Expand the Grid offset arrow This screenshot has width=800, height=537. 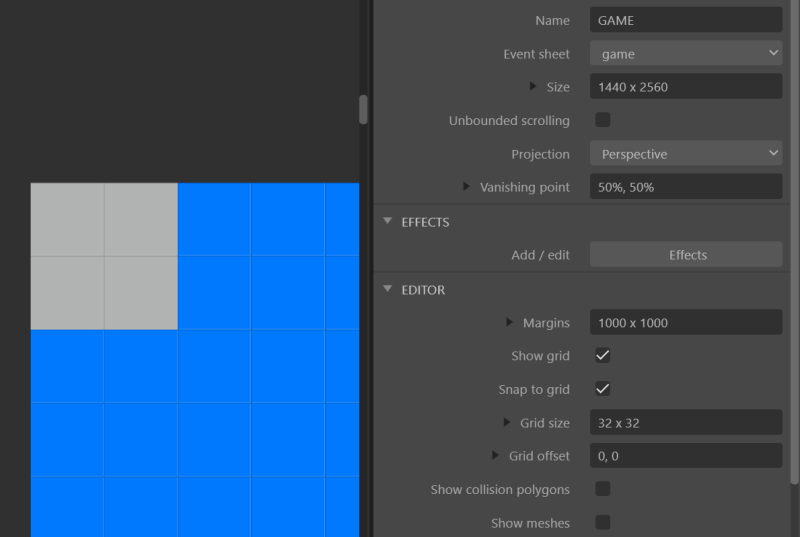point(495,455)
